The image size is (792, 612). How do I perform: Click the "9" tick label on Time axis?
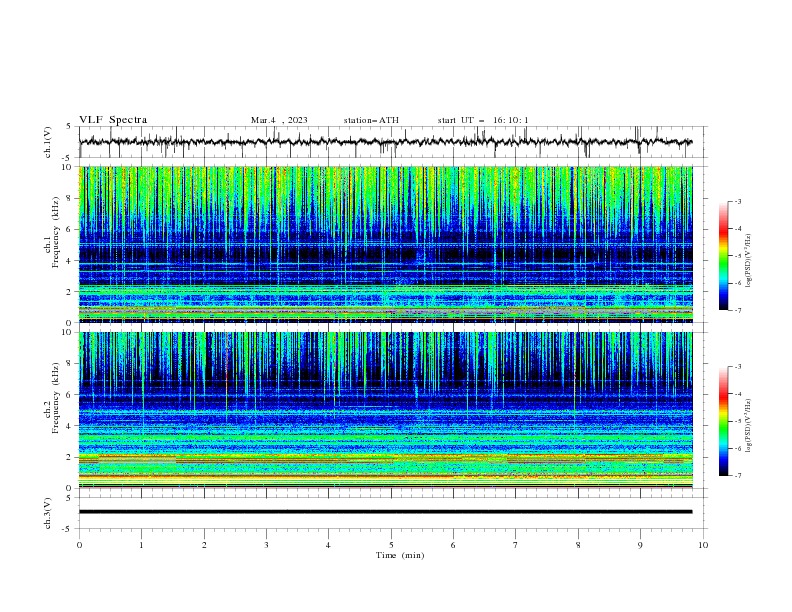pyautogui.click(x=640, y=545)
